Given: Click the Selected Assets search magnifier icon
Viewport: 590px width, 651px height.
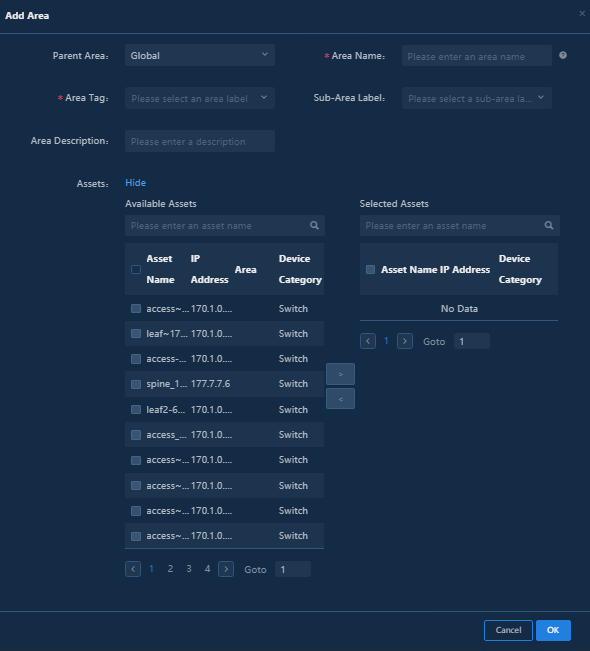Looking at the screenshot, I should [x=549, y=225].
